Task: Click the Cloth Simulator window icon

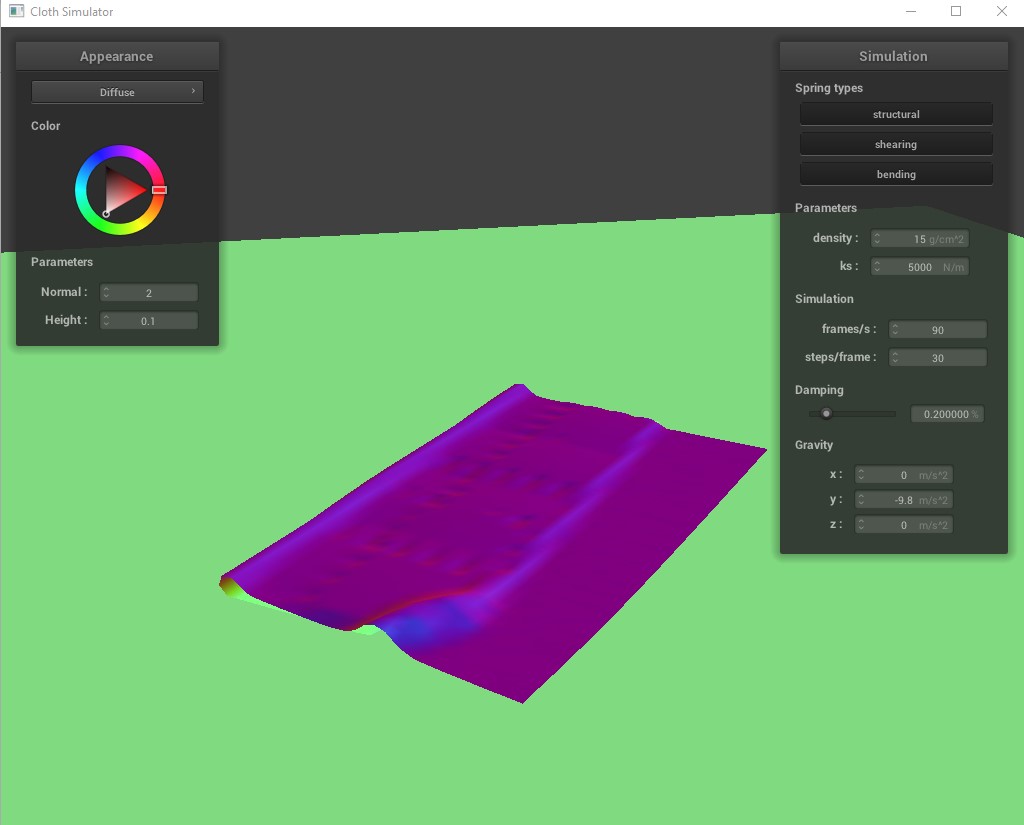Action: 16,11
